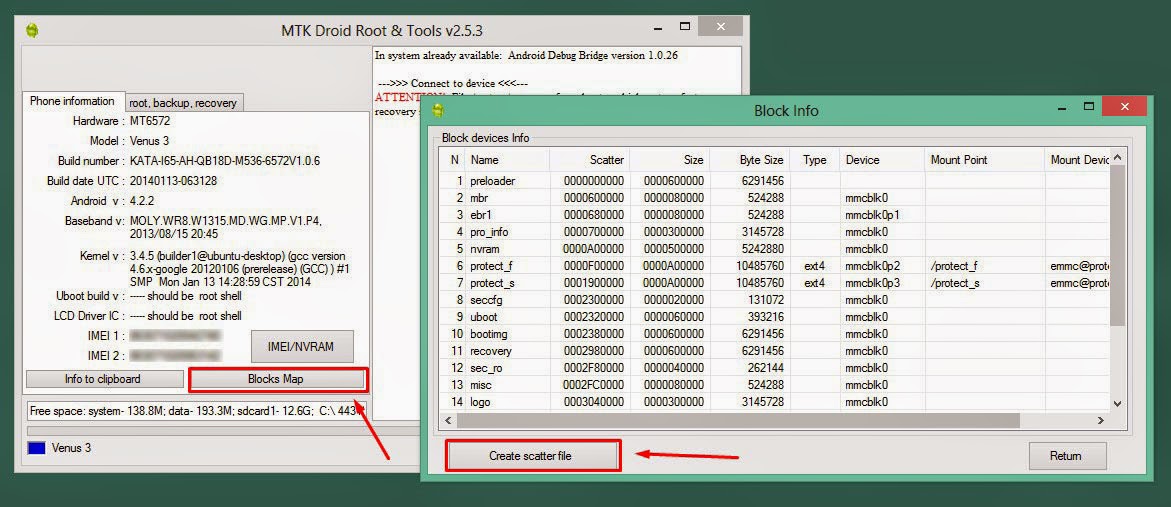Click the mmcblk0p1 device cell
1171x507 pixels.
[883, 215]
